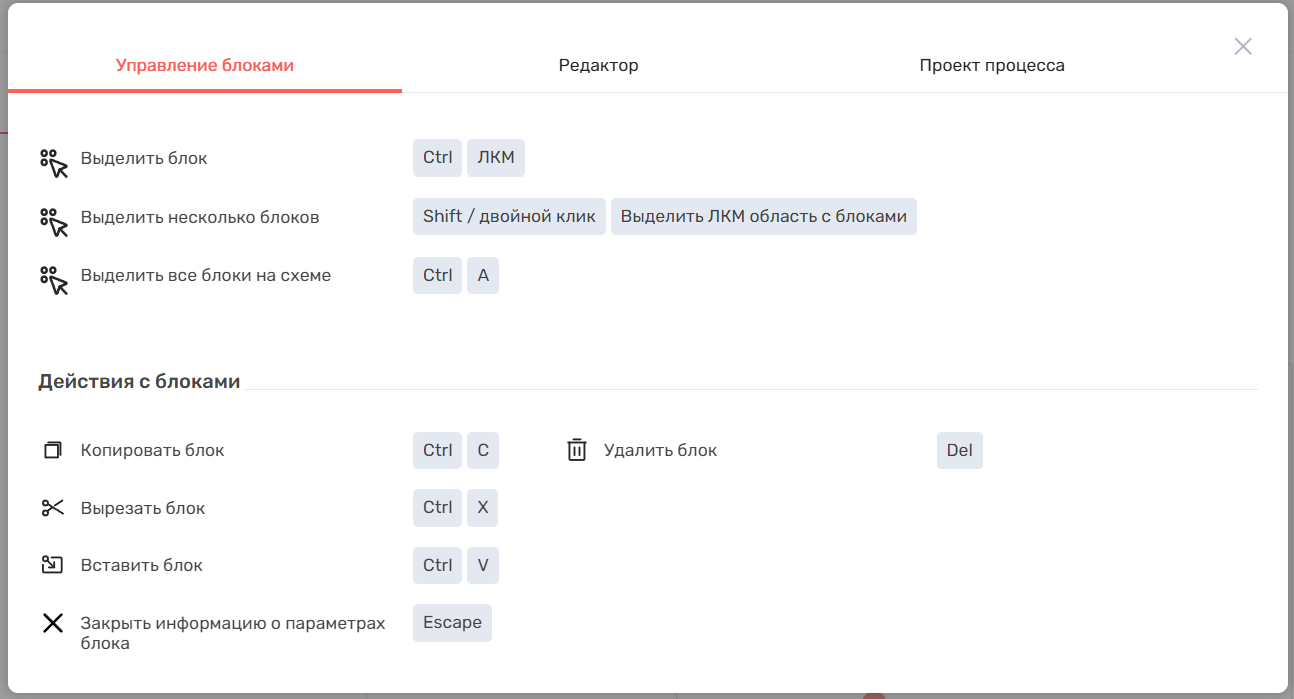Click the X icon beside Закрыть информацию о параметрах

coord(53,623)
